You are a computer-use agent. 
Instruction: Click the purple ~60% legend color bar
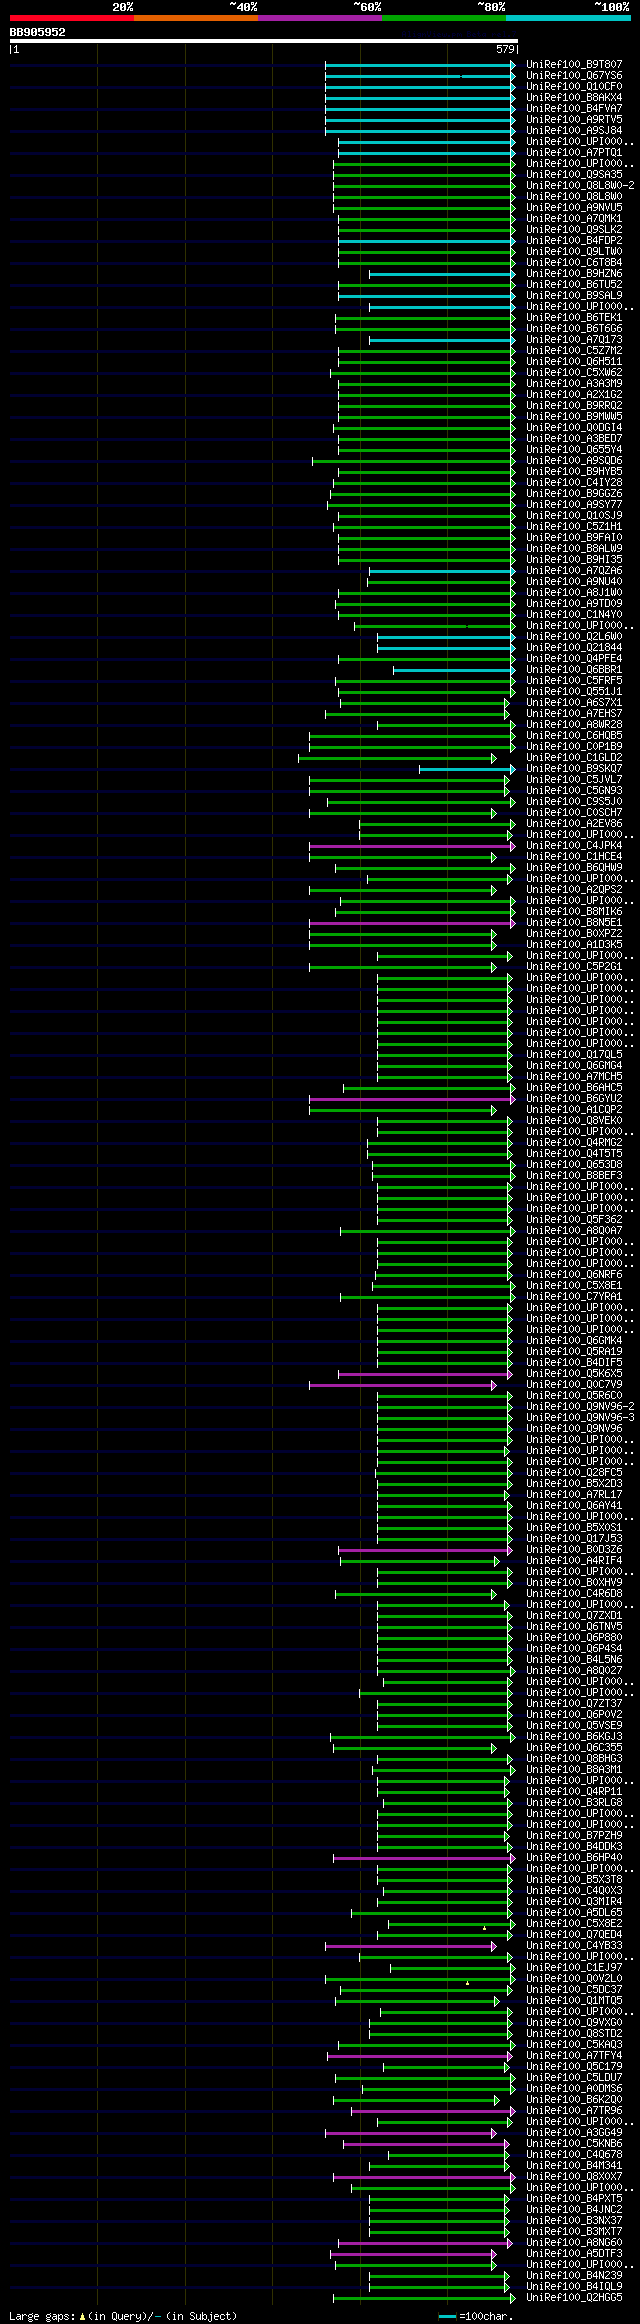coord(319,18)
